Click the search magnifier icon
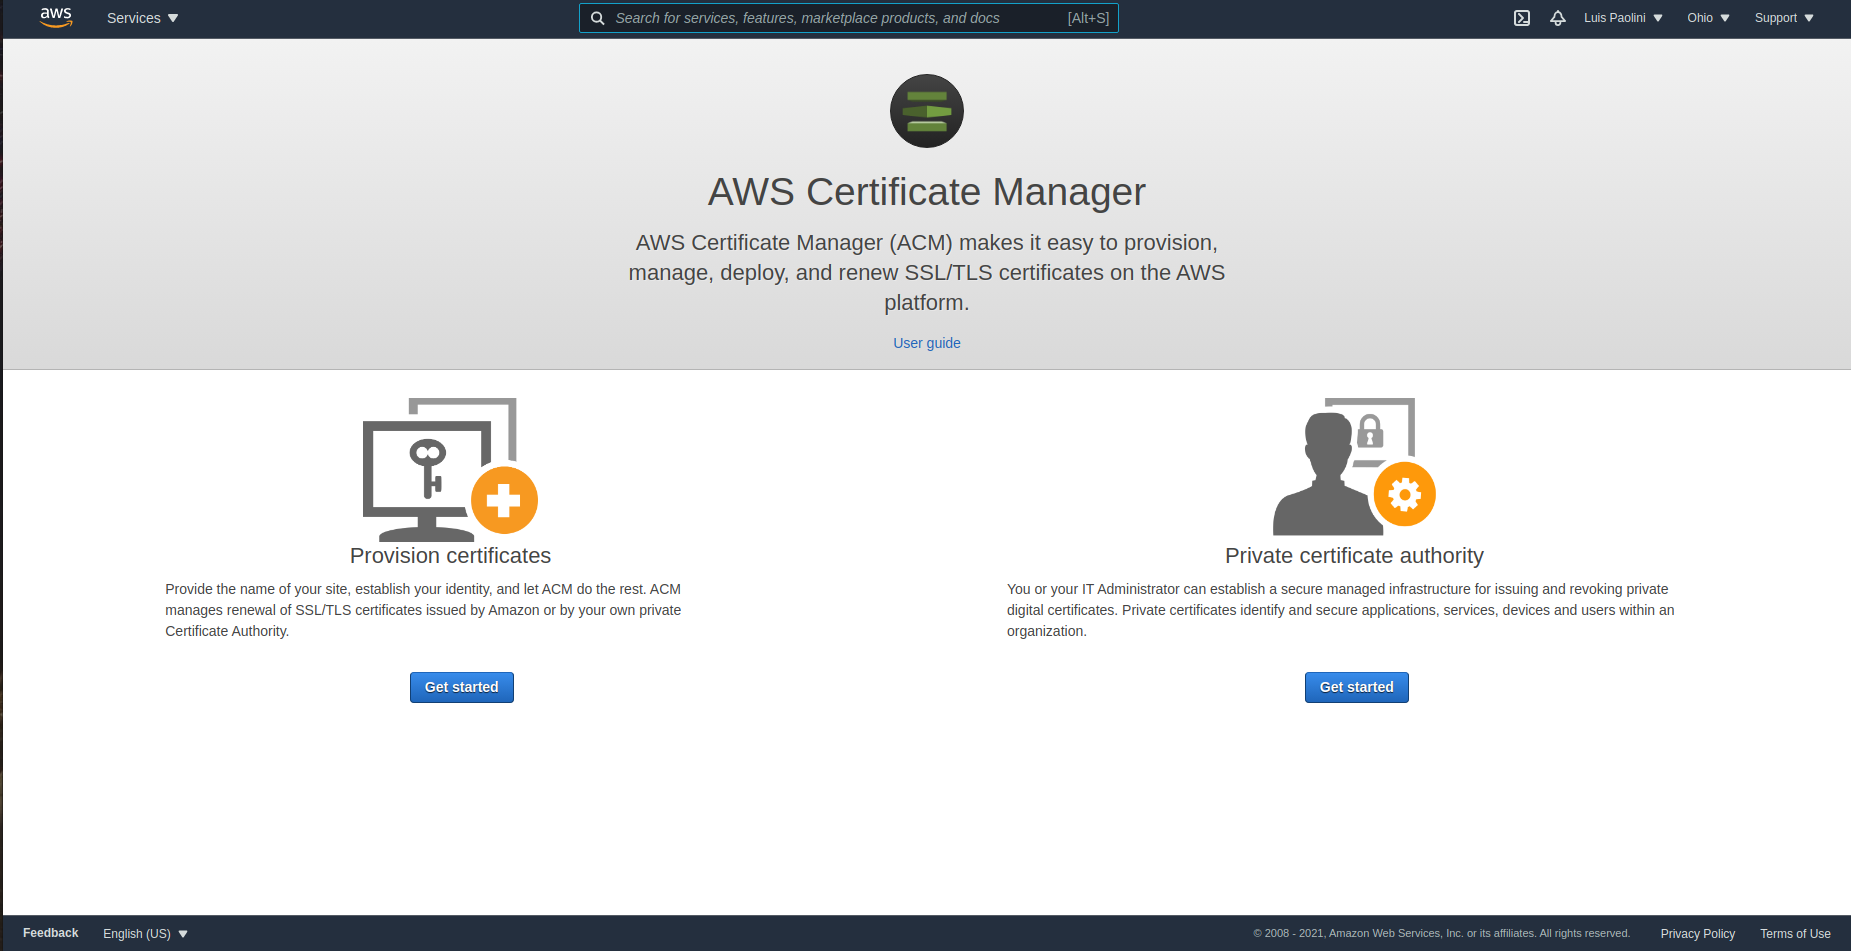The height and width of the screenshot is (951, 1851). 597,18
